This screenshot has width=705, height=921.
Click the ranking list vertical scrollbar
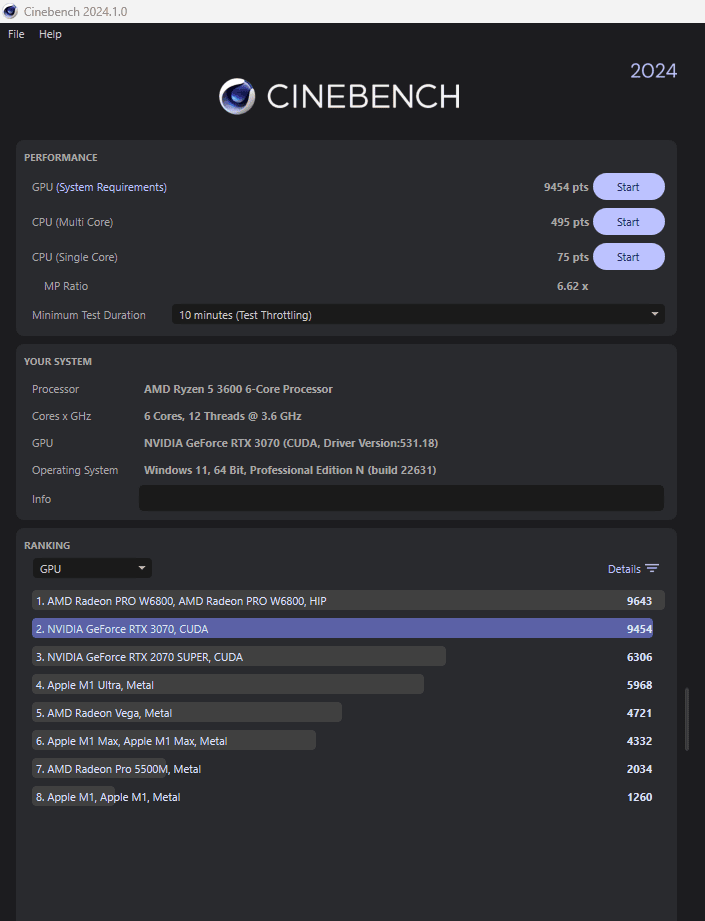click(687, 719)
